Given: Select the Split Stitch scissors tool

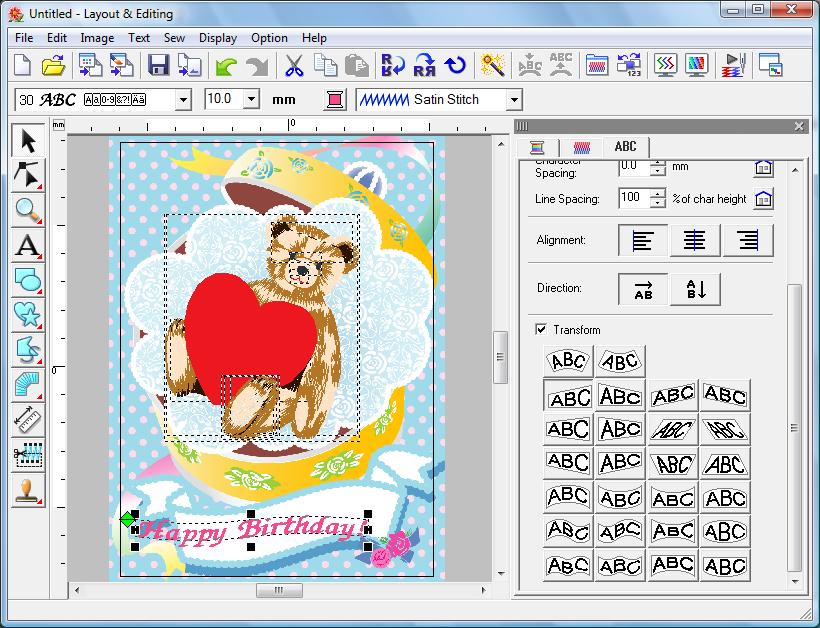Looking at the screenshot, I should [28, 455].
